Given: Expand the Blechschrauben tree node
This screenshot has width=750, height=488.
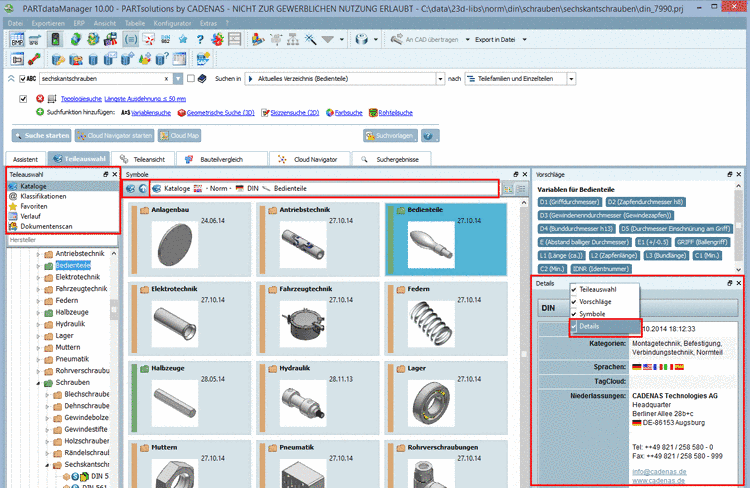Looking at the screenshot, I should coord(47,395).
